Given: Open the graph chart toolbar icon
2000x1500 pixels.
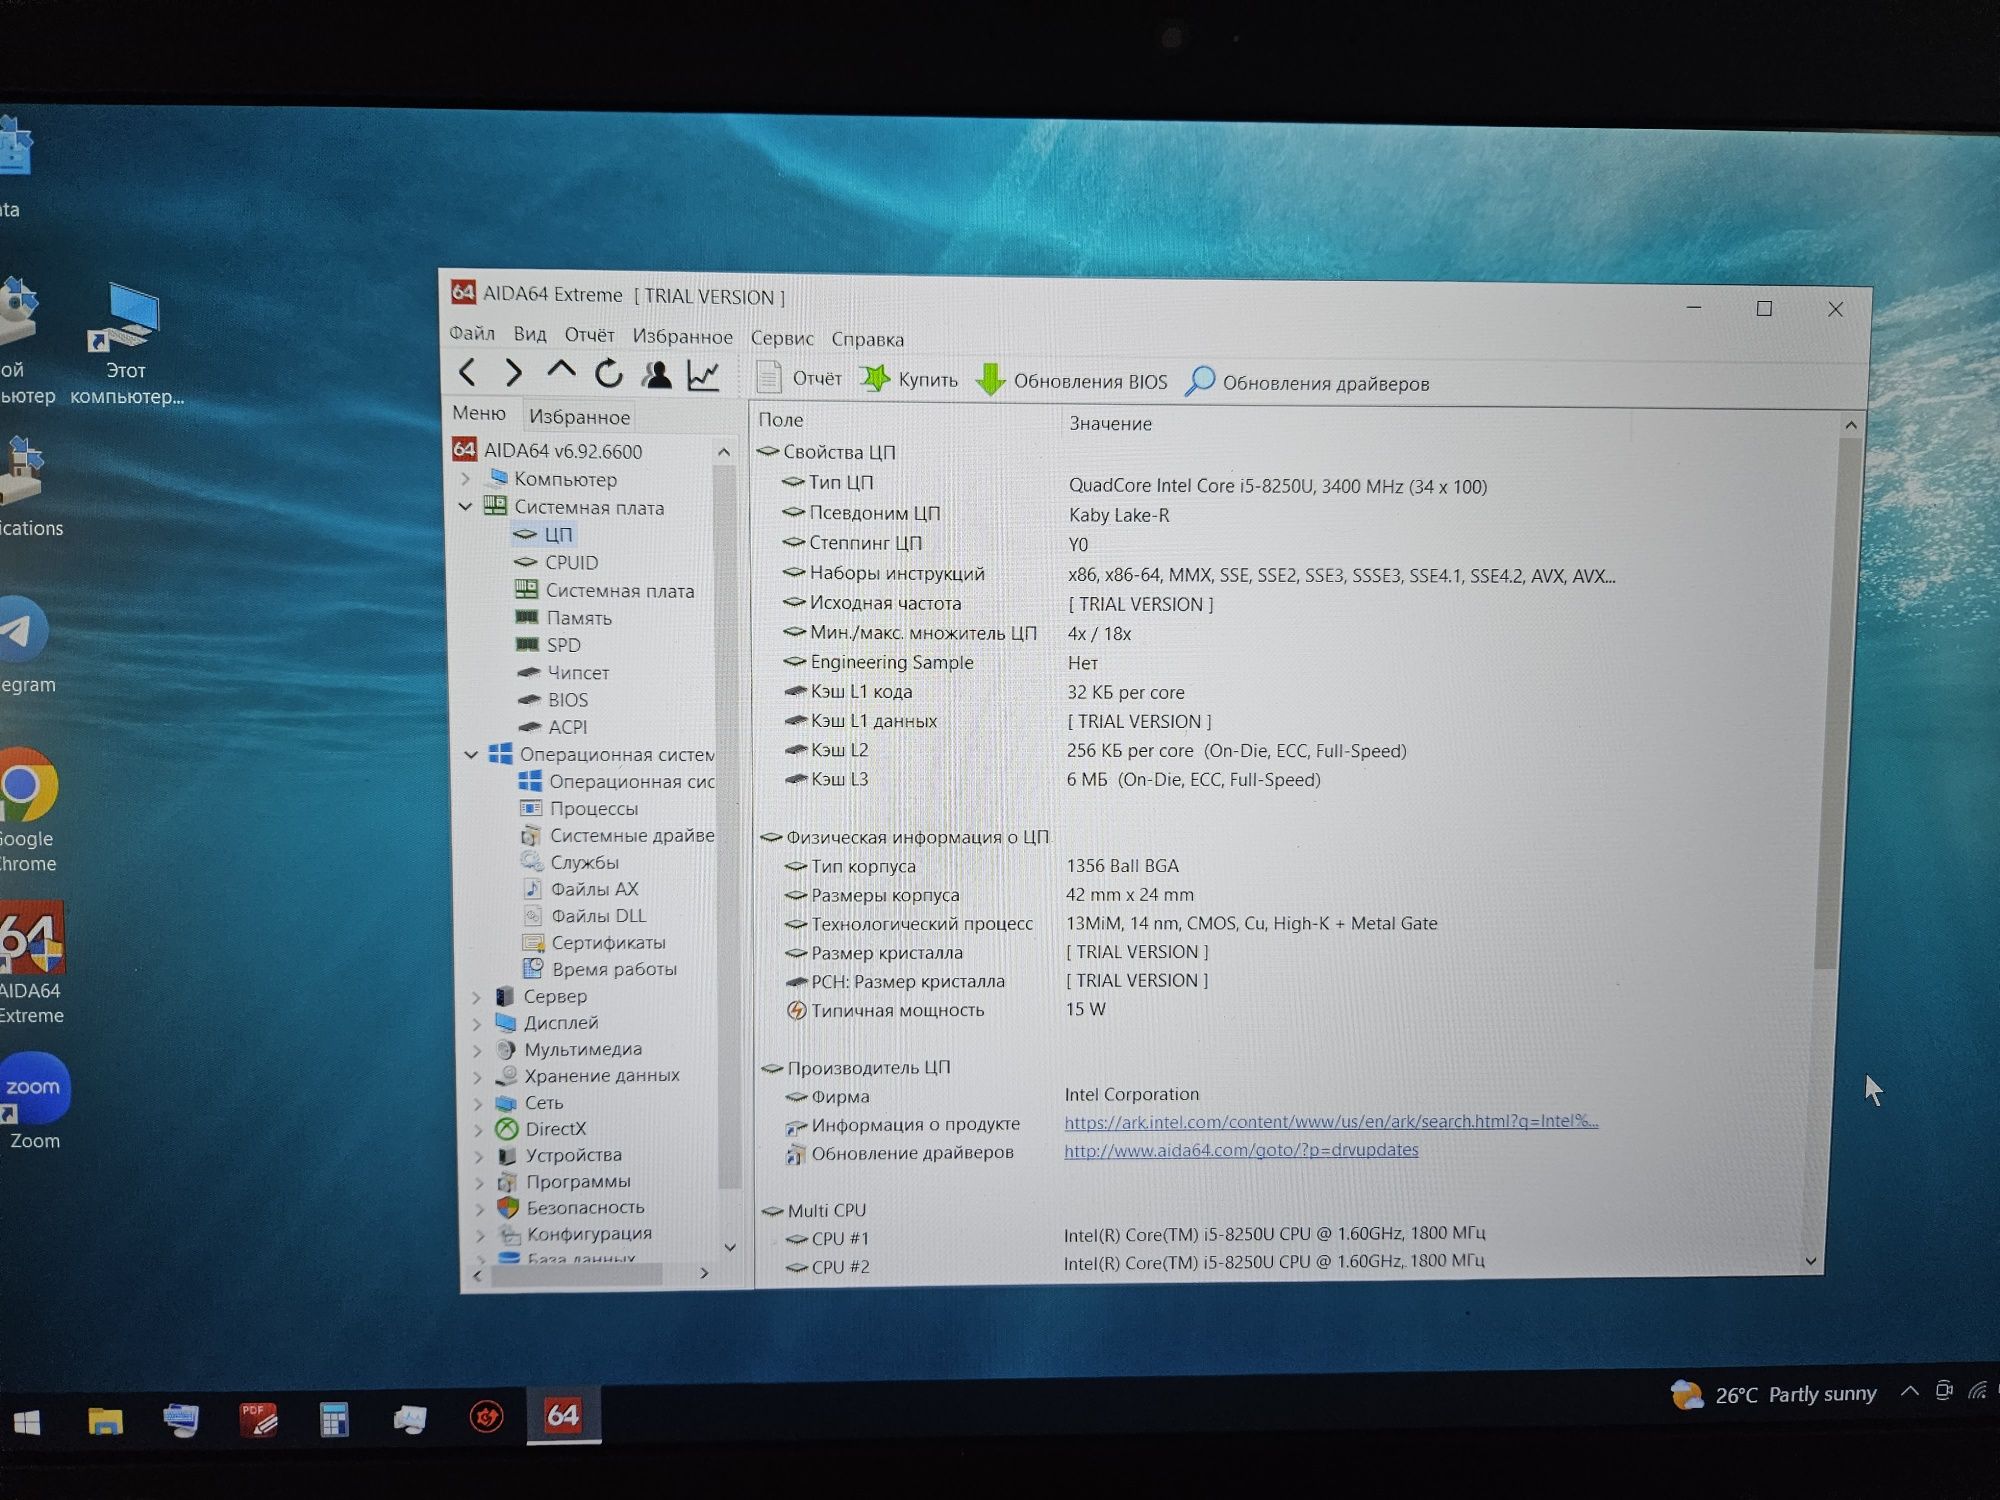Looking at the screenshot, I should click(x=703, y=376).
